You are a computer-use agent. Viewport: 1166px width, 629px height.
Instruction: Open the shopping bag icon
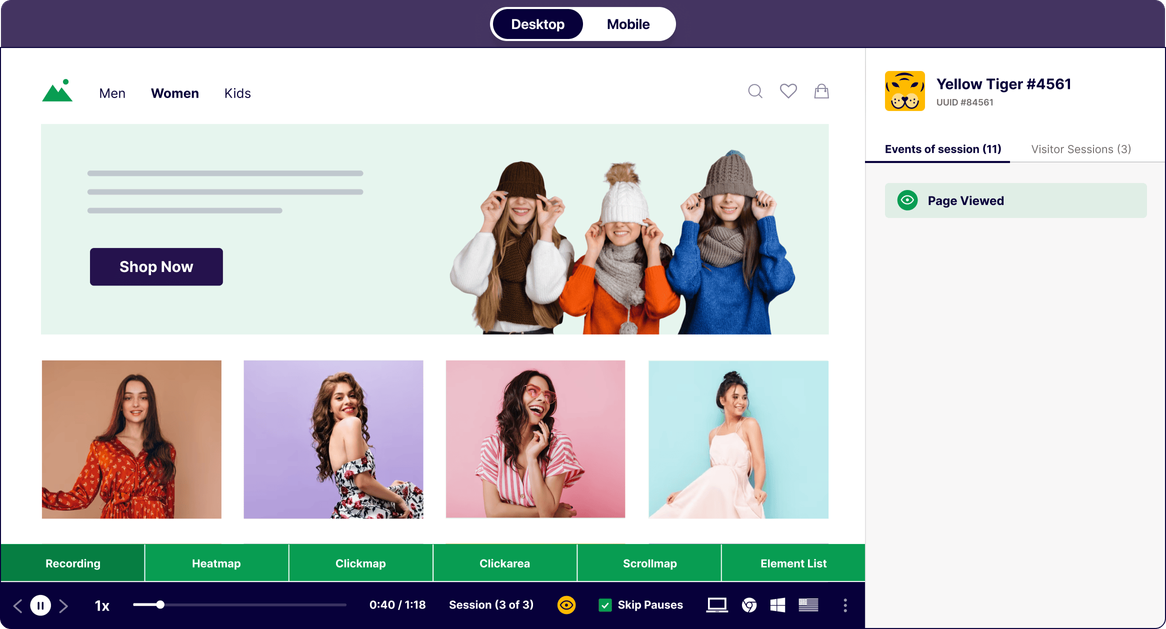[x=821, y=92]
